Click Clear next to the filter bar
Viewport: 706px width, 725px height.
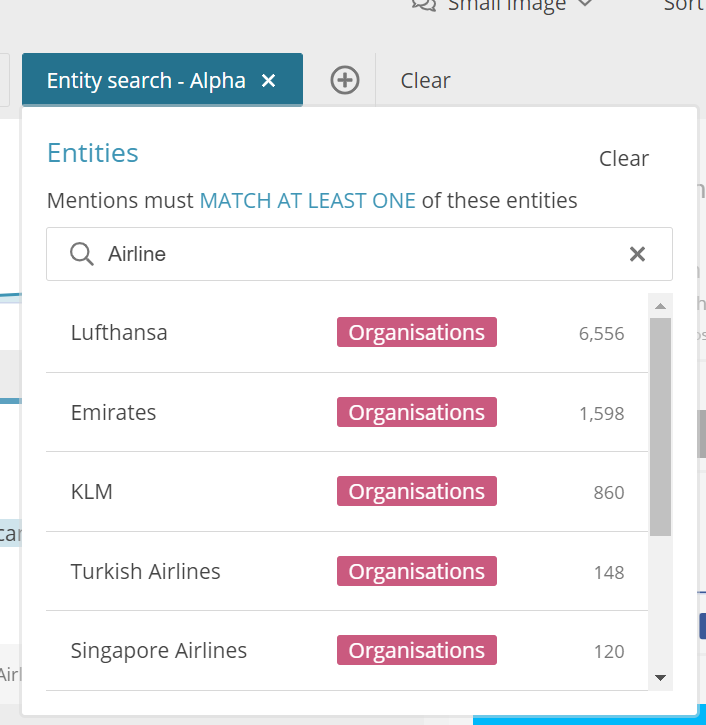425,80
